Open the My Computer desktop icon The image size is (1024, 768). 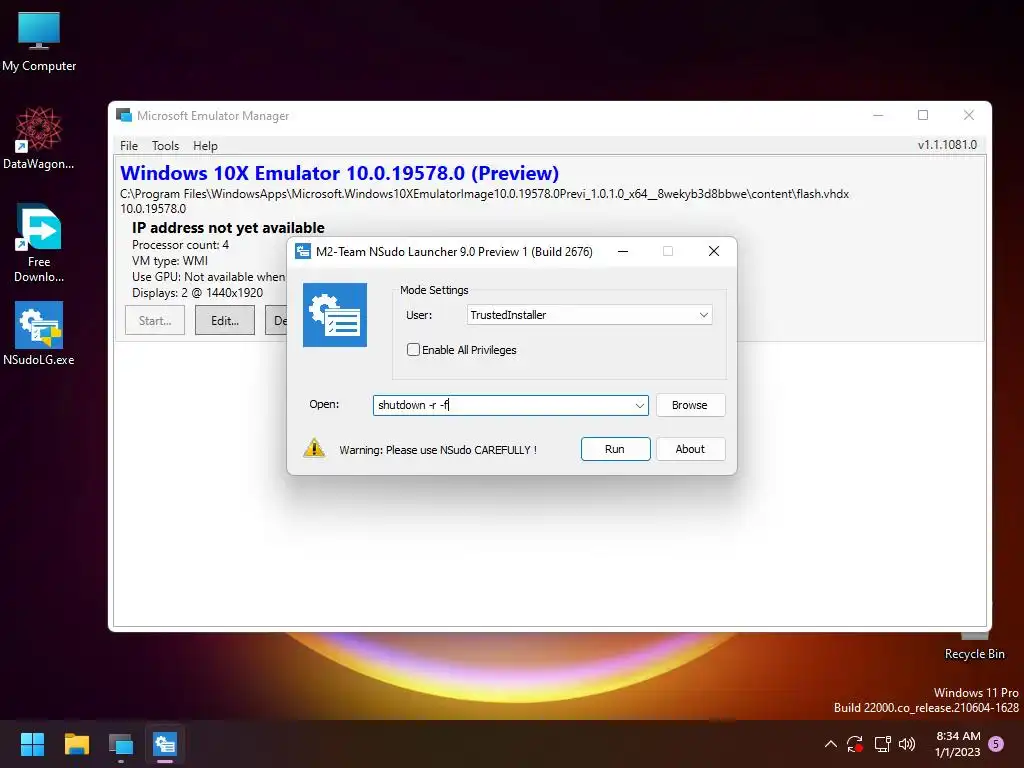39,42
